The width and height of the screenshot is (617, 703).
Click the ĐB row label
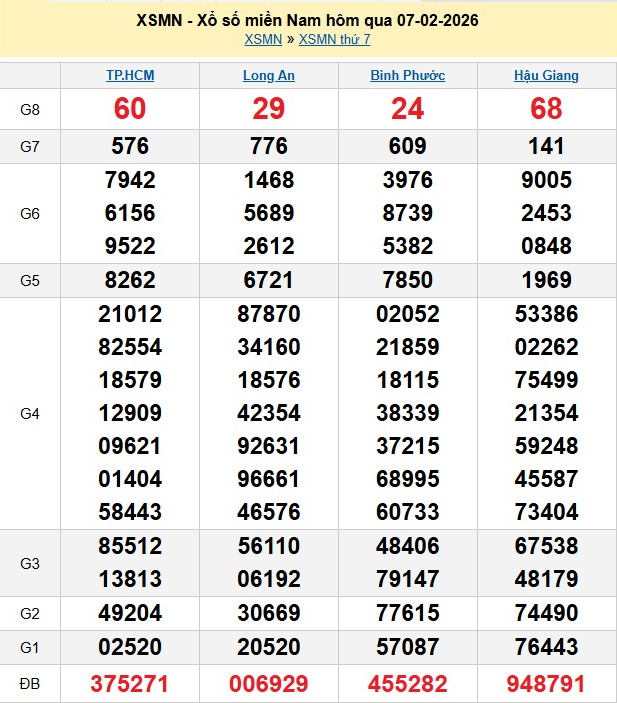pos(30,684)
